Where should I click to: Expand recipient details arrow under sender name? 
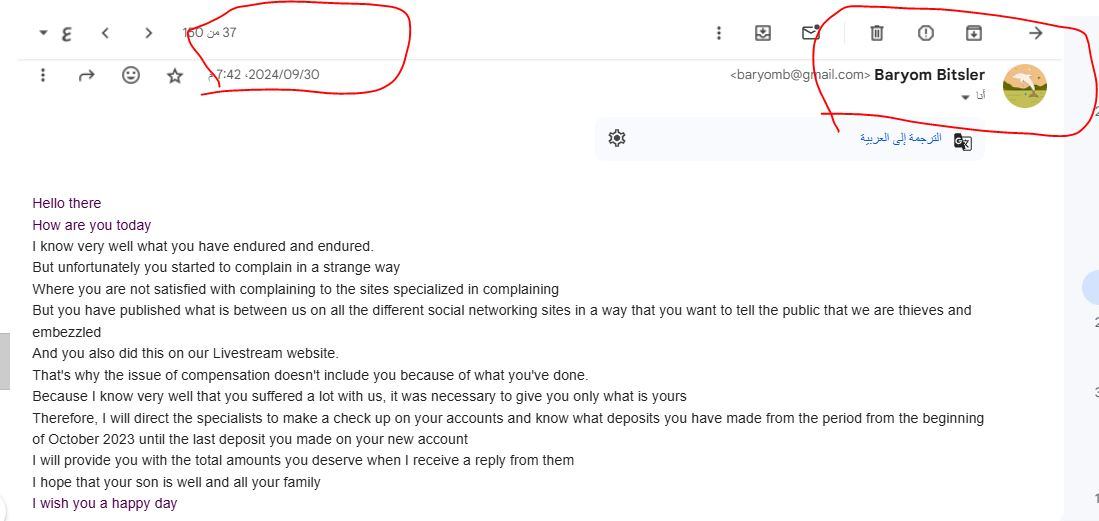965,97
